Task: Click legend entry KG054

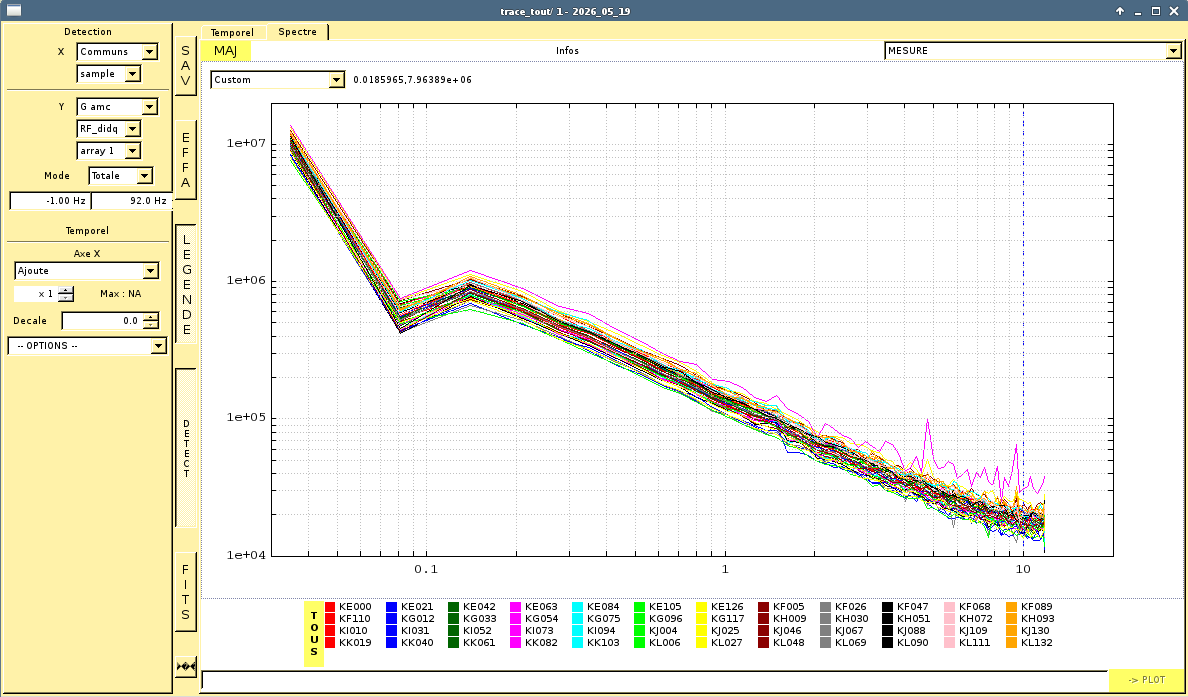Action: [541, 619]
